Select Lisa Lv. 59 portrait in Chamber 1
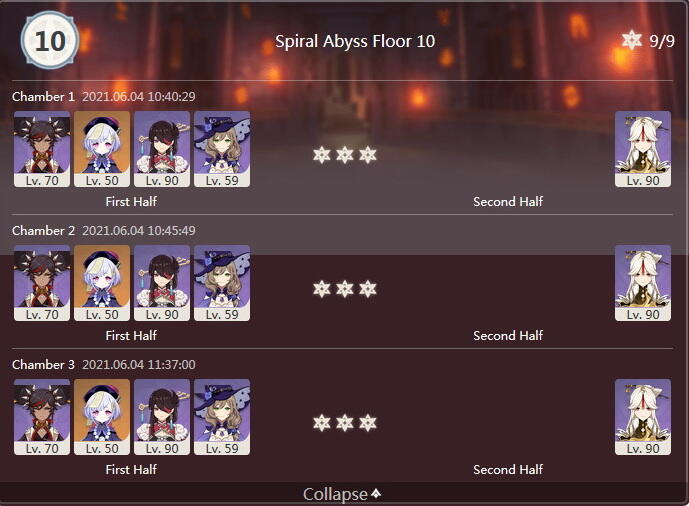 [222, 148]
